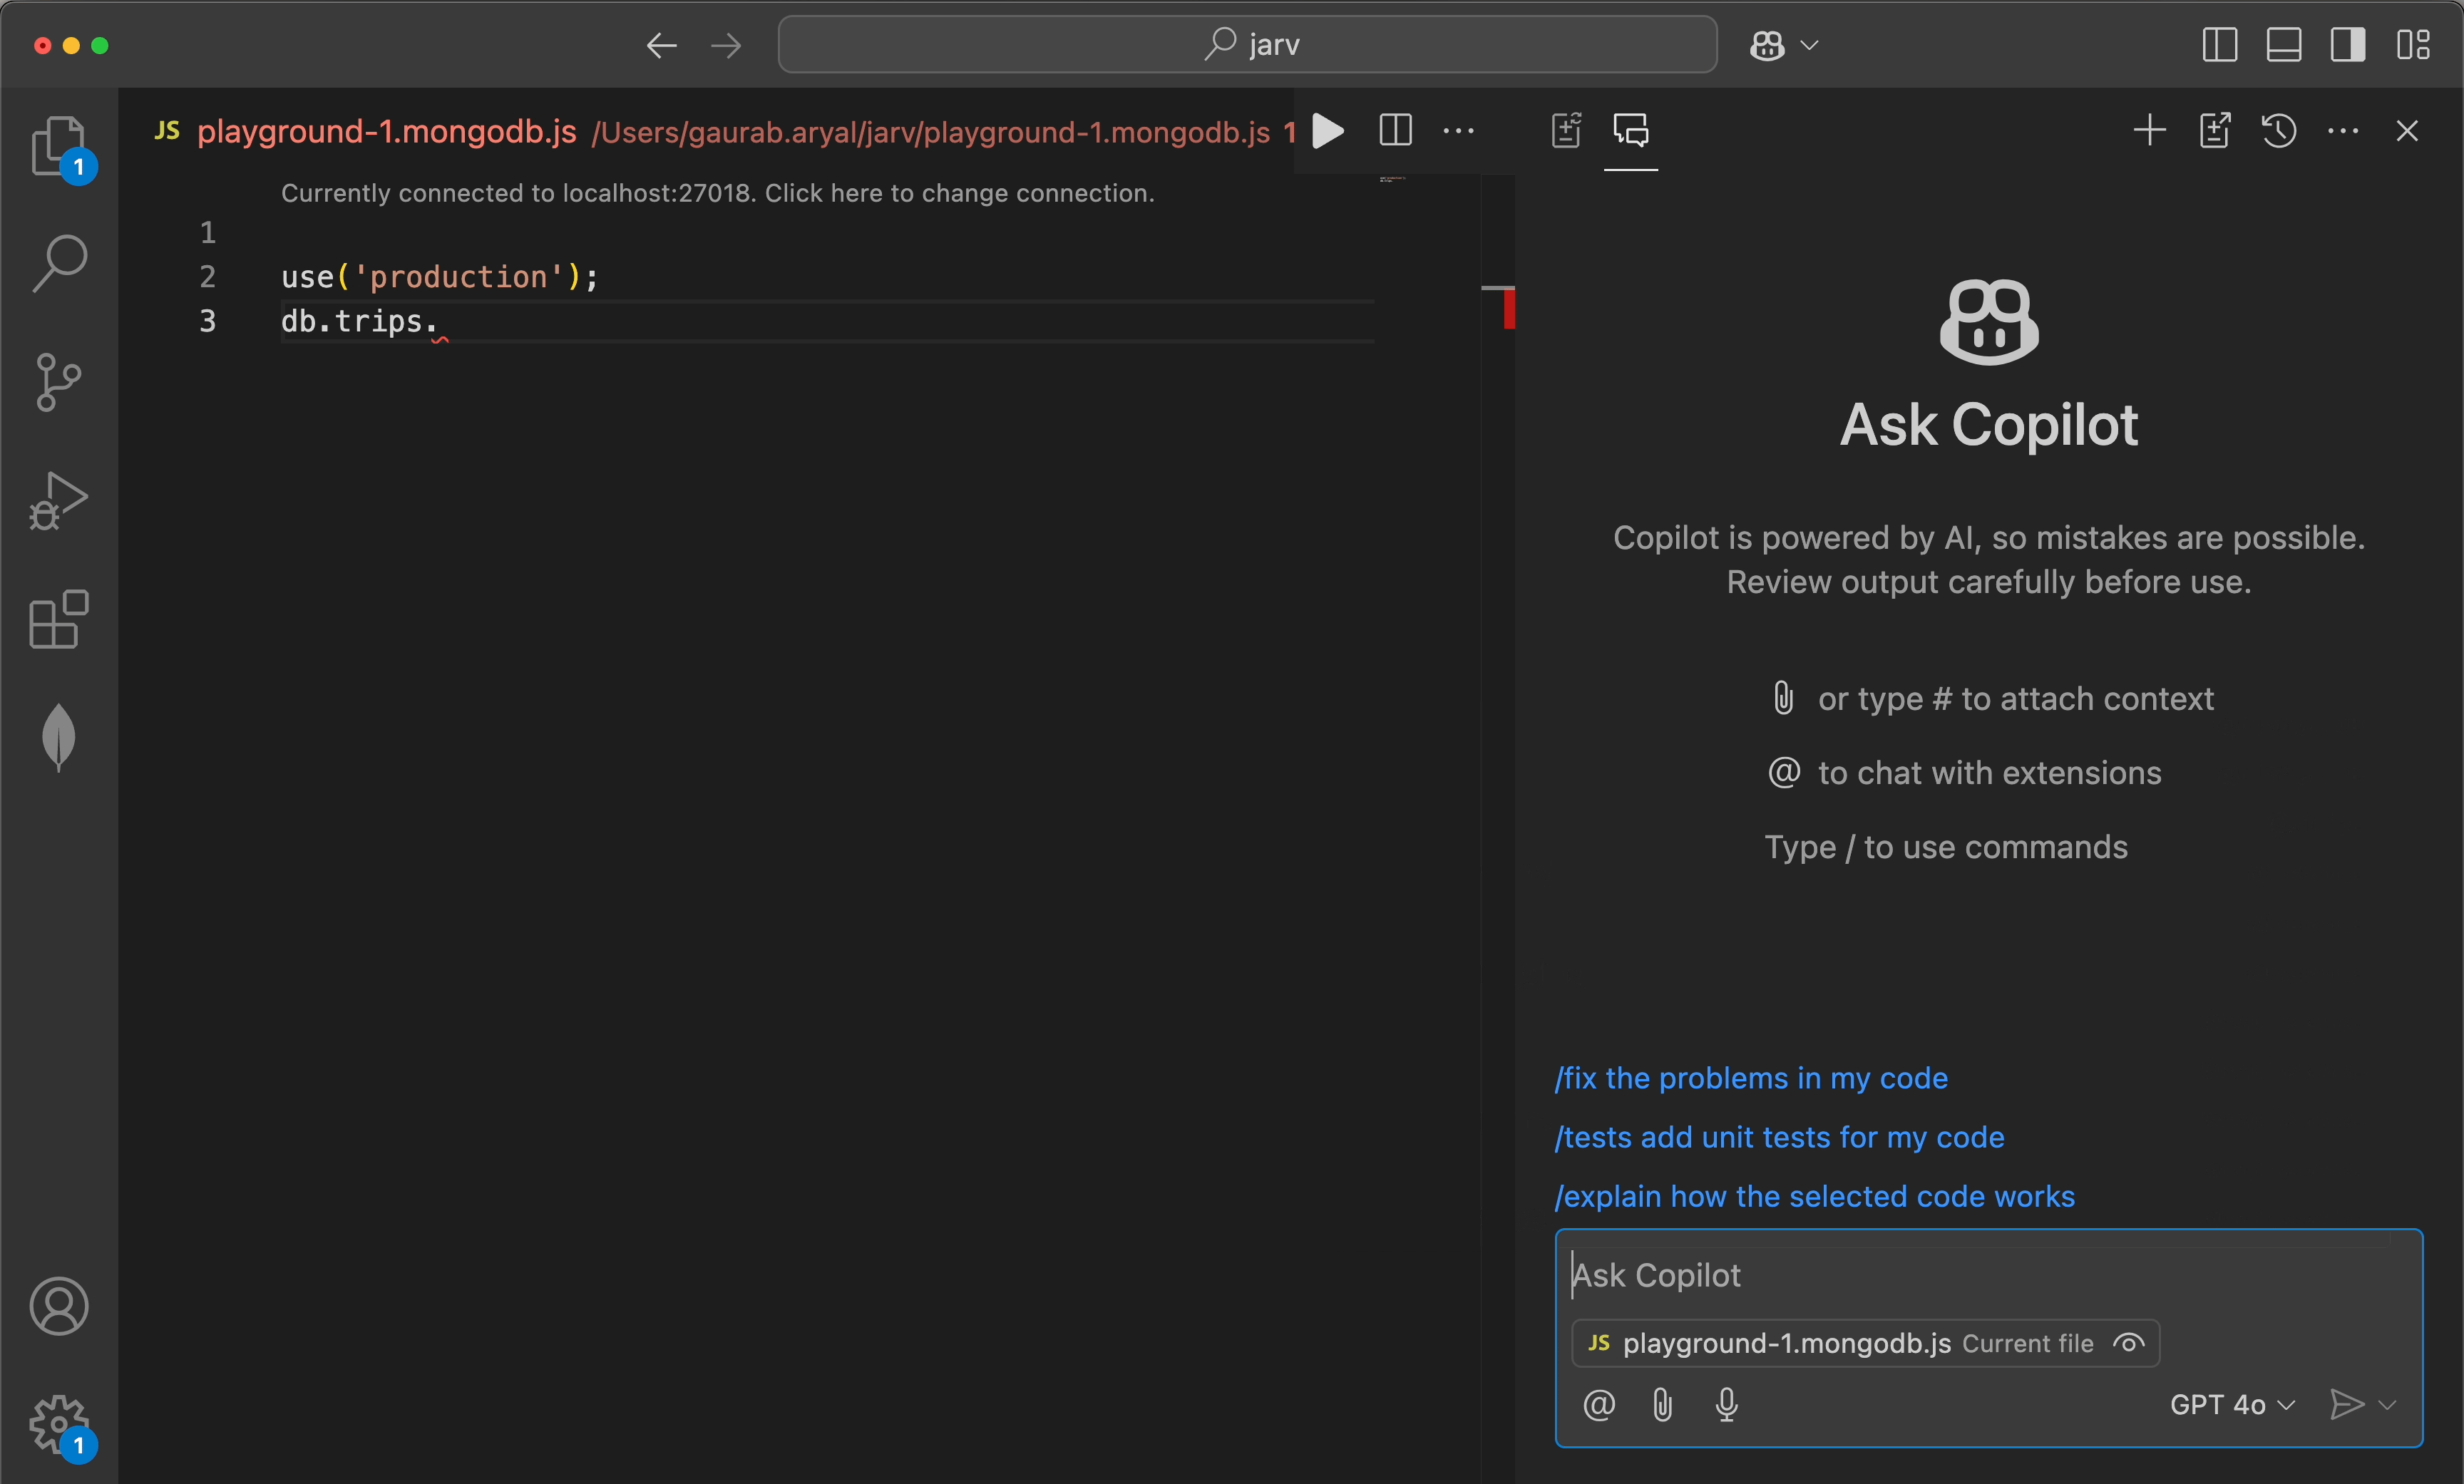The height and width of the screenshot is (1484, 2464).
Task: Start a new Copilot chat
Action: point(2149,131)
